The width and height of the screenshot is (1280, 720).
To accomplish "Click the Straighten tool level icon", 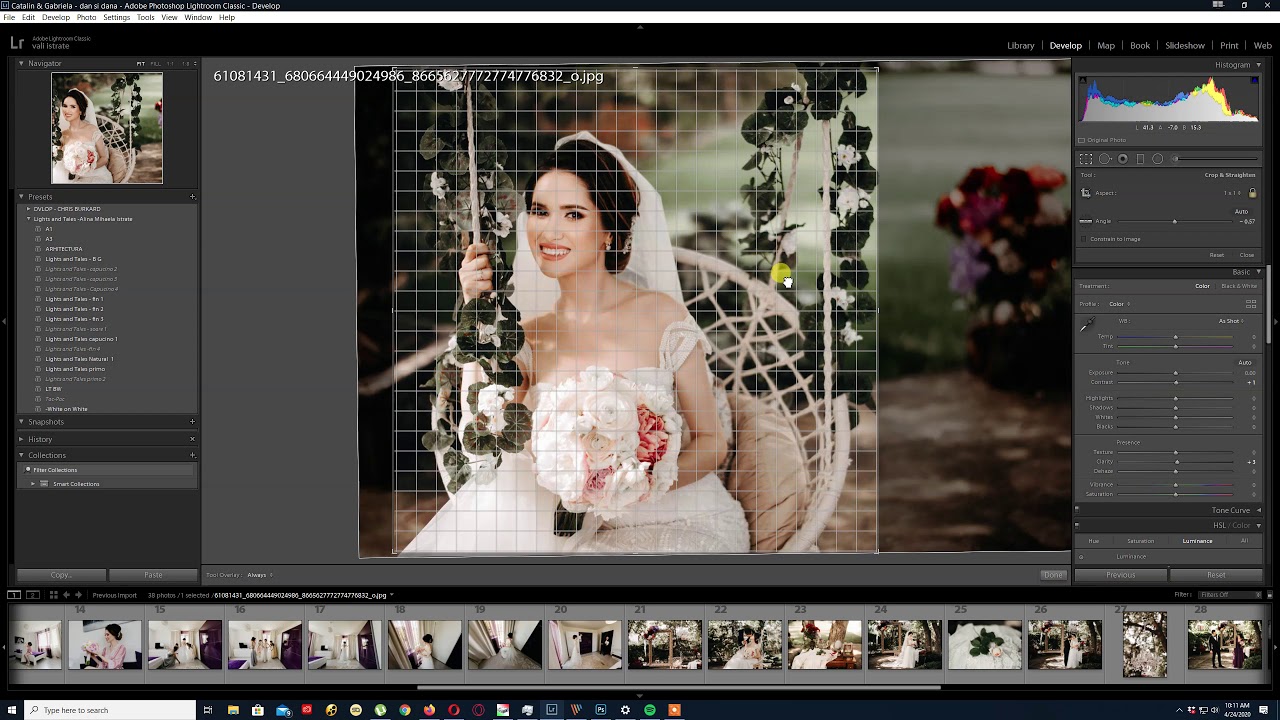I will [1086, 221].
